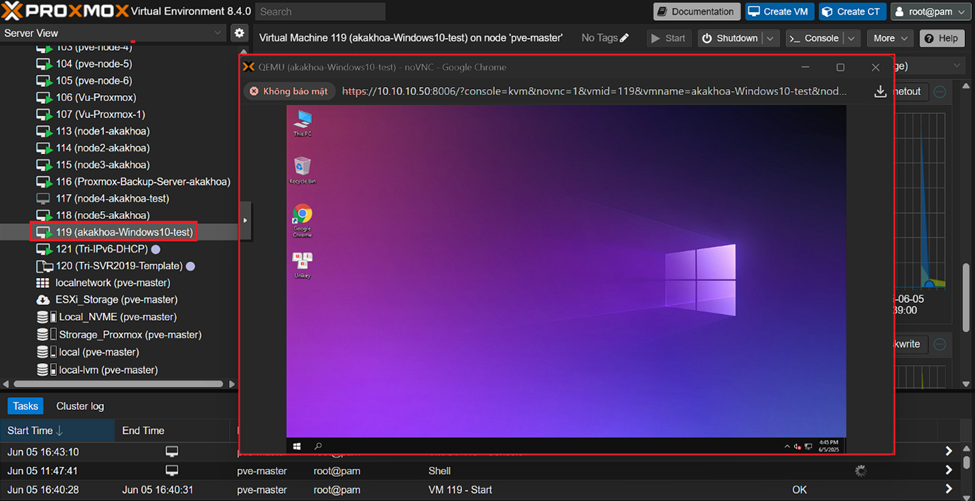975x501 pixels.
Task: Switch to the Cluster log tab
Action: tap(80, 406)
